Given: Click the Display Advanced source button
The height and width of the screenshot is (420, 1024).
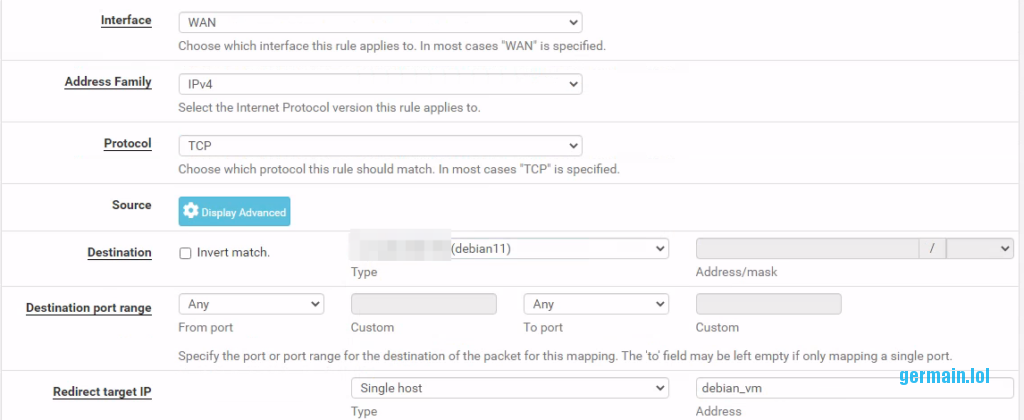Looking at the screenshot, I should (234, 212).
